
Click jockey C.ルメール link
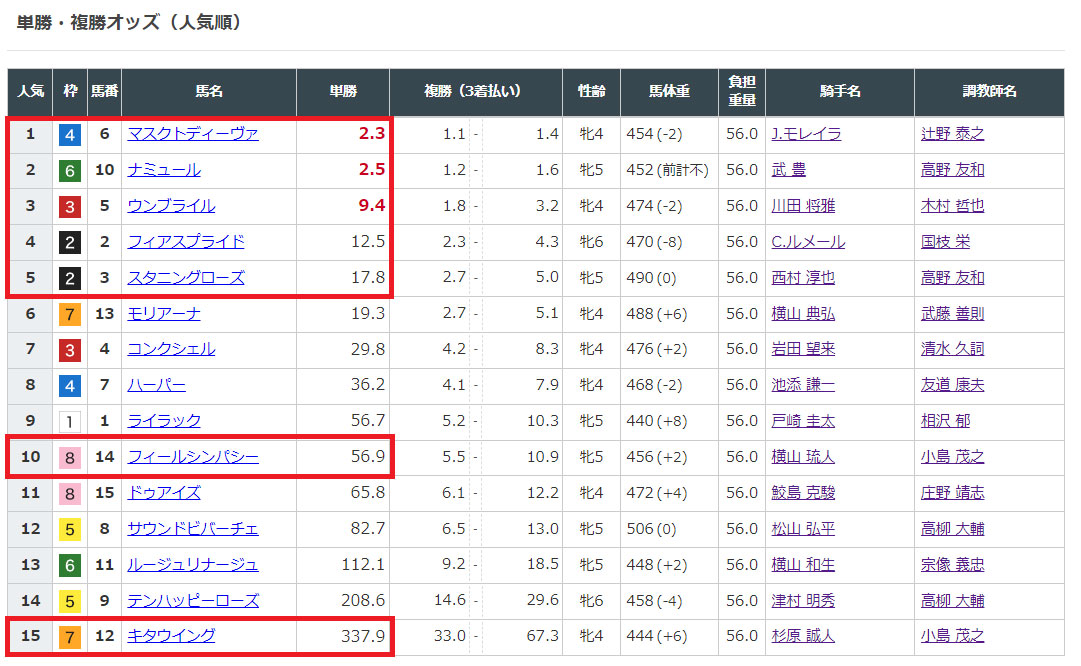[x=807, y=241]
